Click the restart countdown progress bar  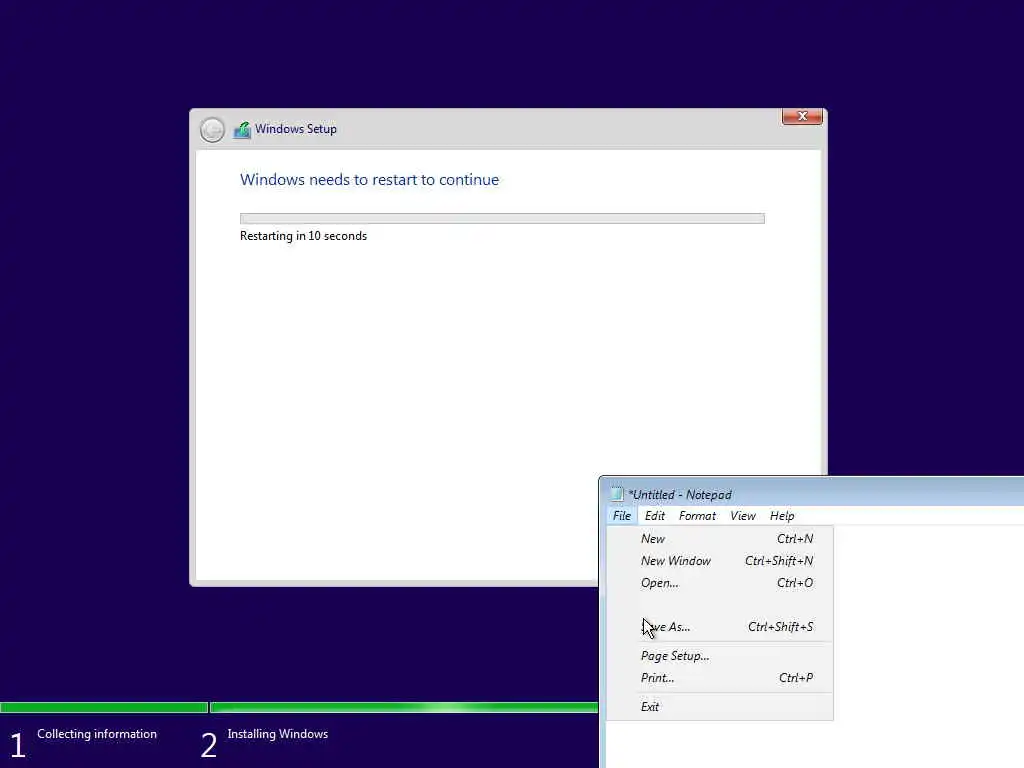502,218
